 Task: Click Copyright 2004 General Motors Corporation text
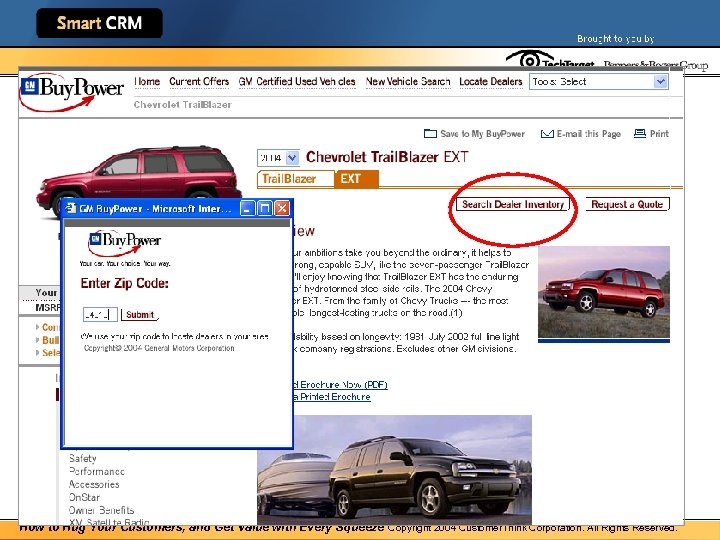click(159, 348)
